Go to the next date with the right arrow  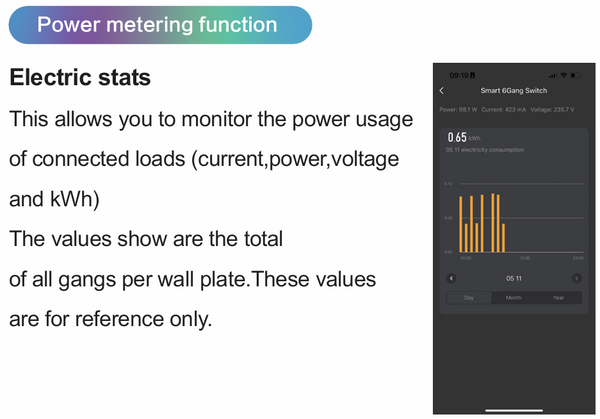pos(577,278)
